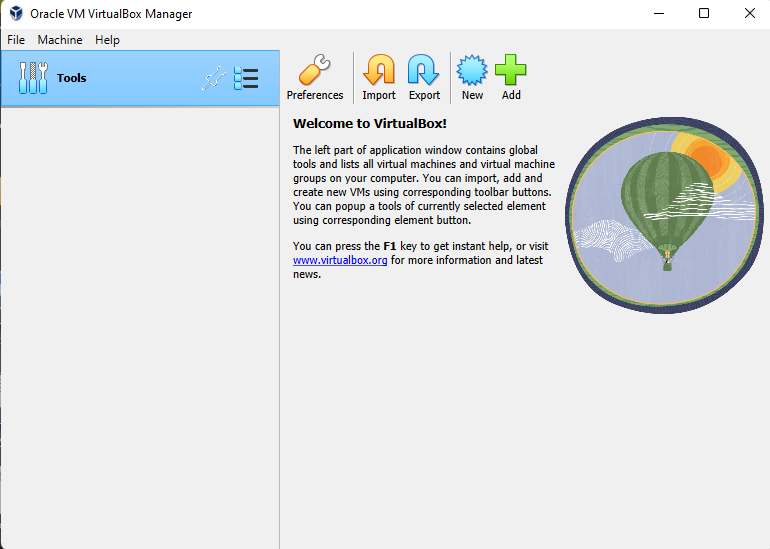Click the VirtualBox logo in title bar

(16, 13)
